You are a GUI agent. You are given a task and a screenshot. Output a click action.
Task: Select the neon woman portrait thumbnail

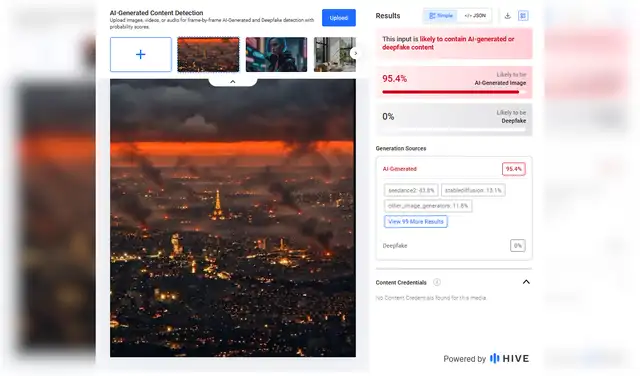(276, 54)
